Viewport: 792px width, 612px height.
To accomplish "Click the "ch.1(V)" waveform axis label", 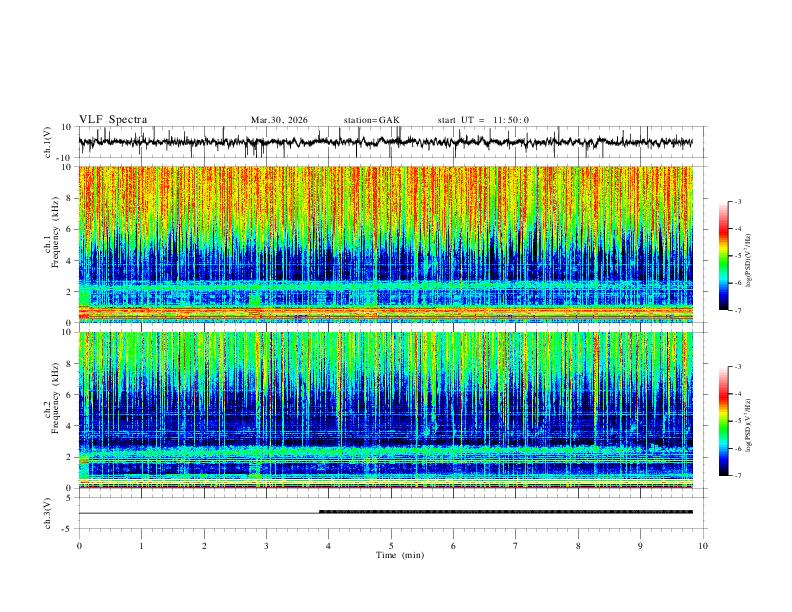I will (48, 142).
